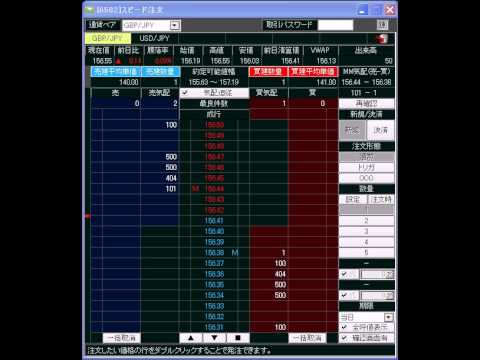The height and width of the screenshot is (360, 480).
Task: Click the trading password input field
Action: pyautogui.click(x=335, y=25)
